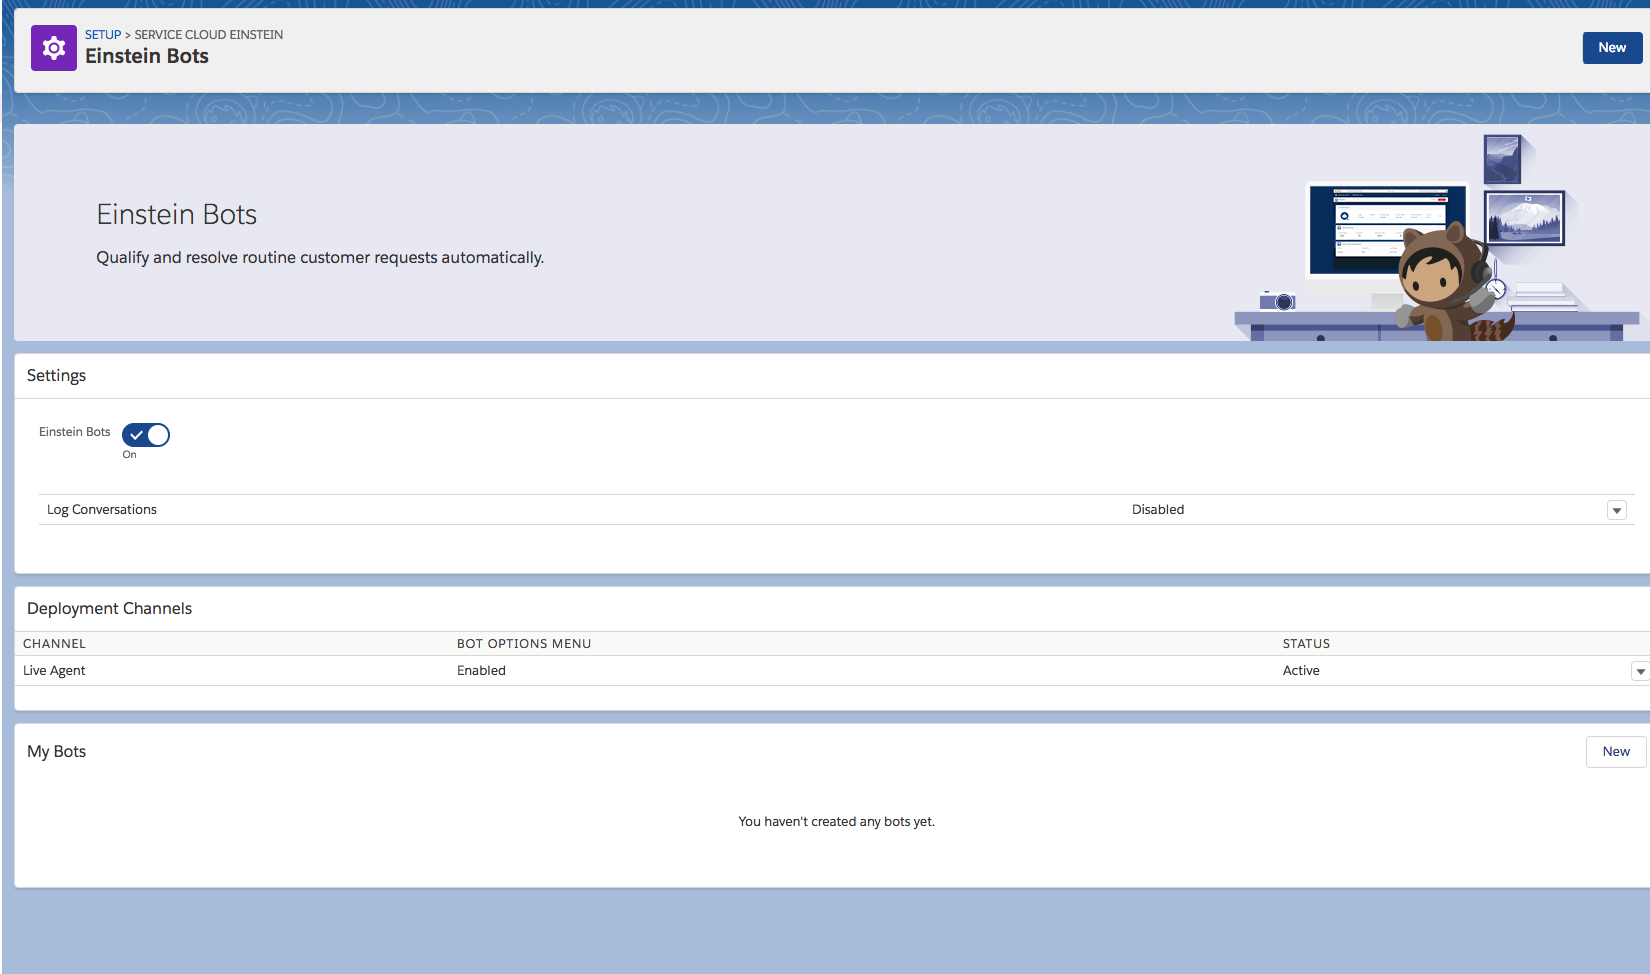This screenshot has height=974, width=1650.
Task: Open the Live Agent row actions dropdown
Action: pyautogui.click(x=1640, y=671)
